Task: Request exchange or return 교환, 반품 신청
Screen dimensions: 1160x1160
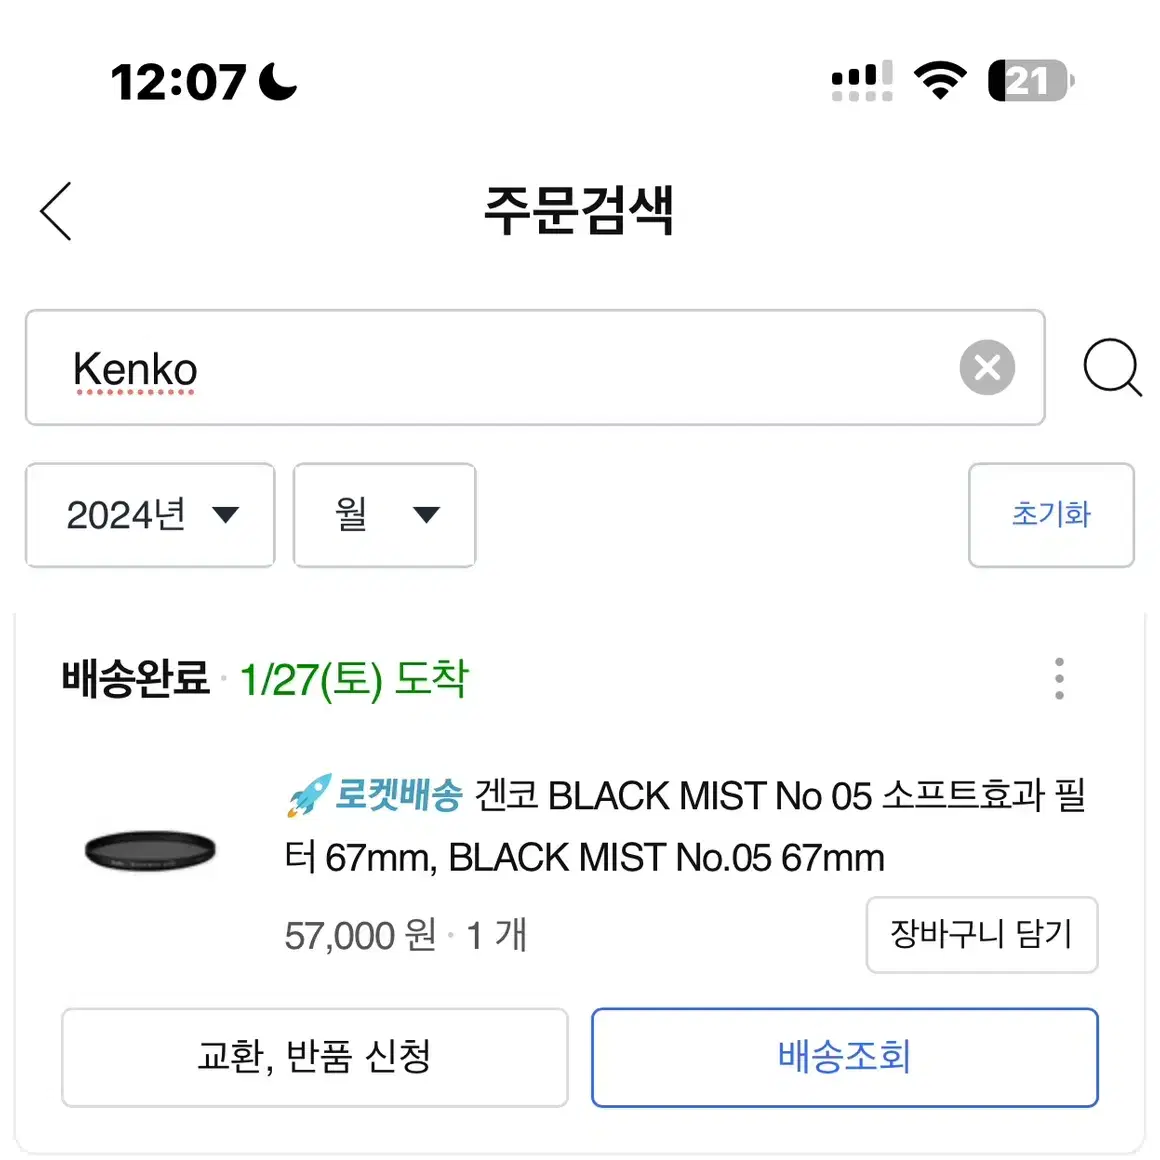Action: [314, 1057]
